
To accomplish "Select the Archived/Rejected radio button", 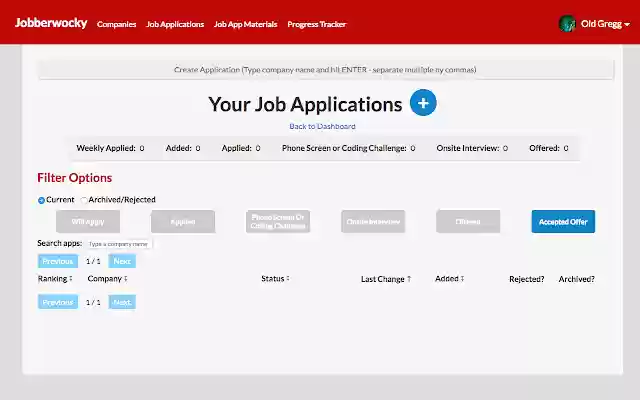I will click(x=84, y=200).
